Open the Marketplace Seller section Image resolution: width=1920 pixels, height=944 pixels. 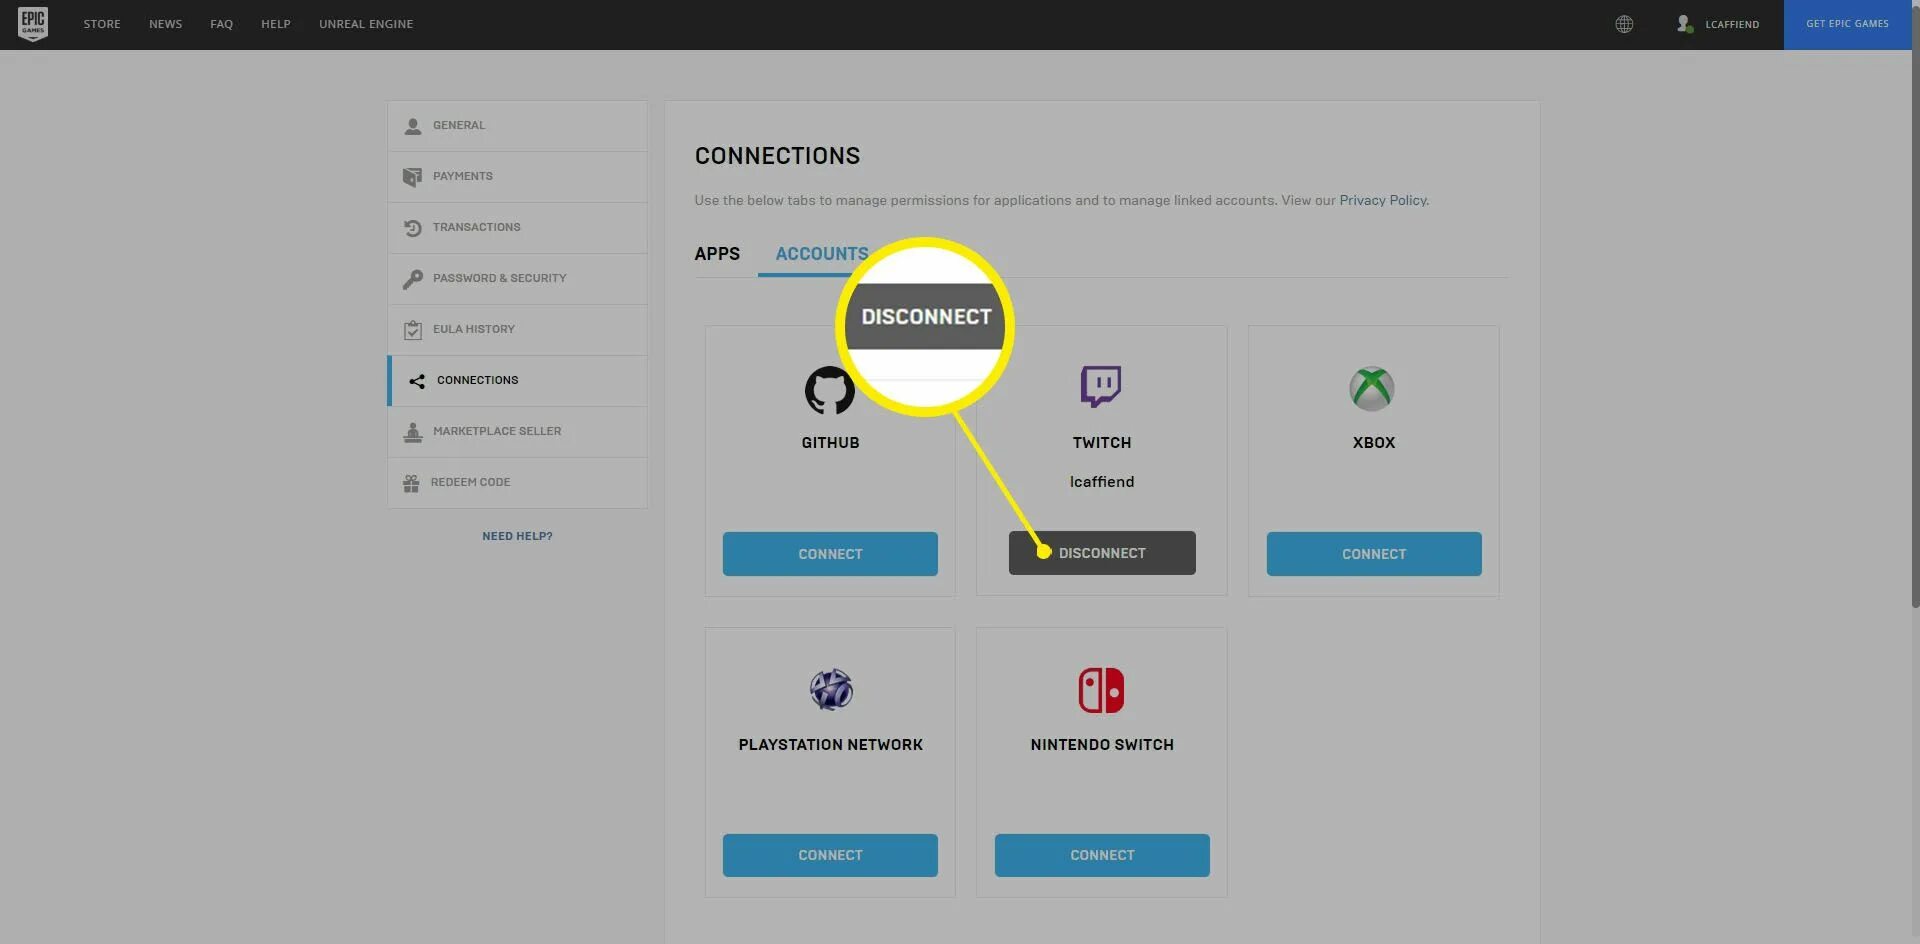pos(517,432)
